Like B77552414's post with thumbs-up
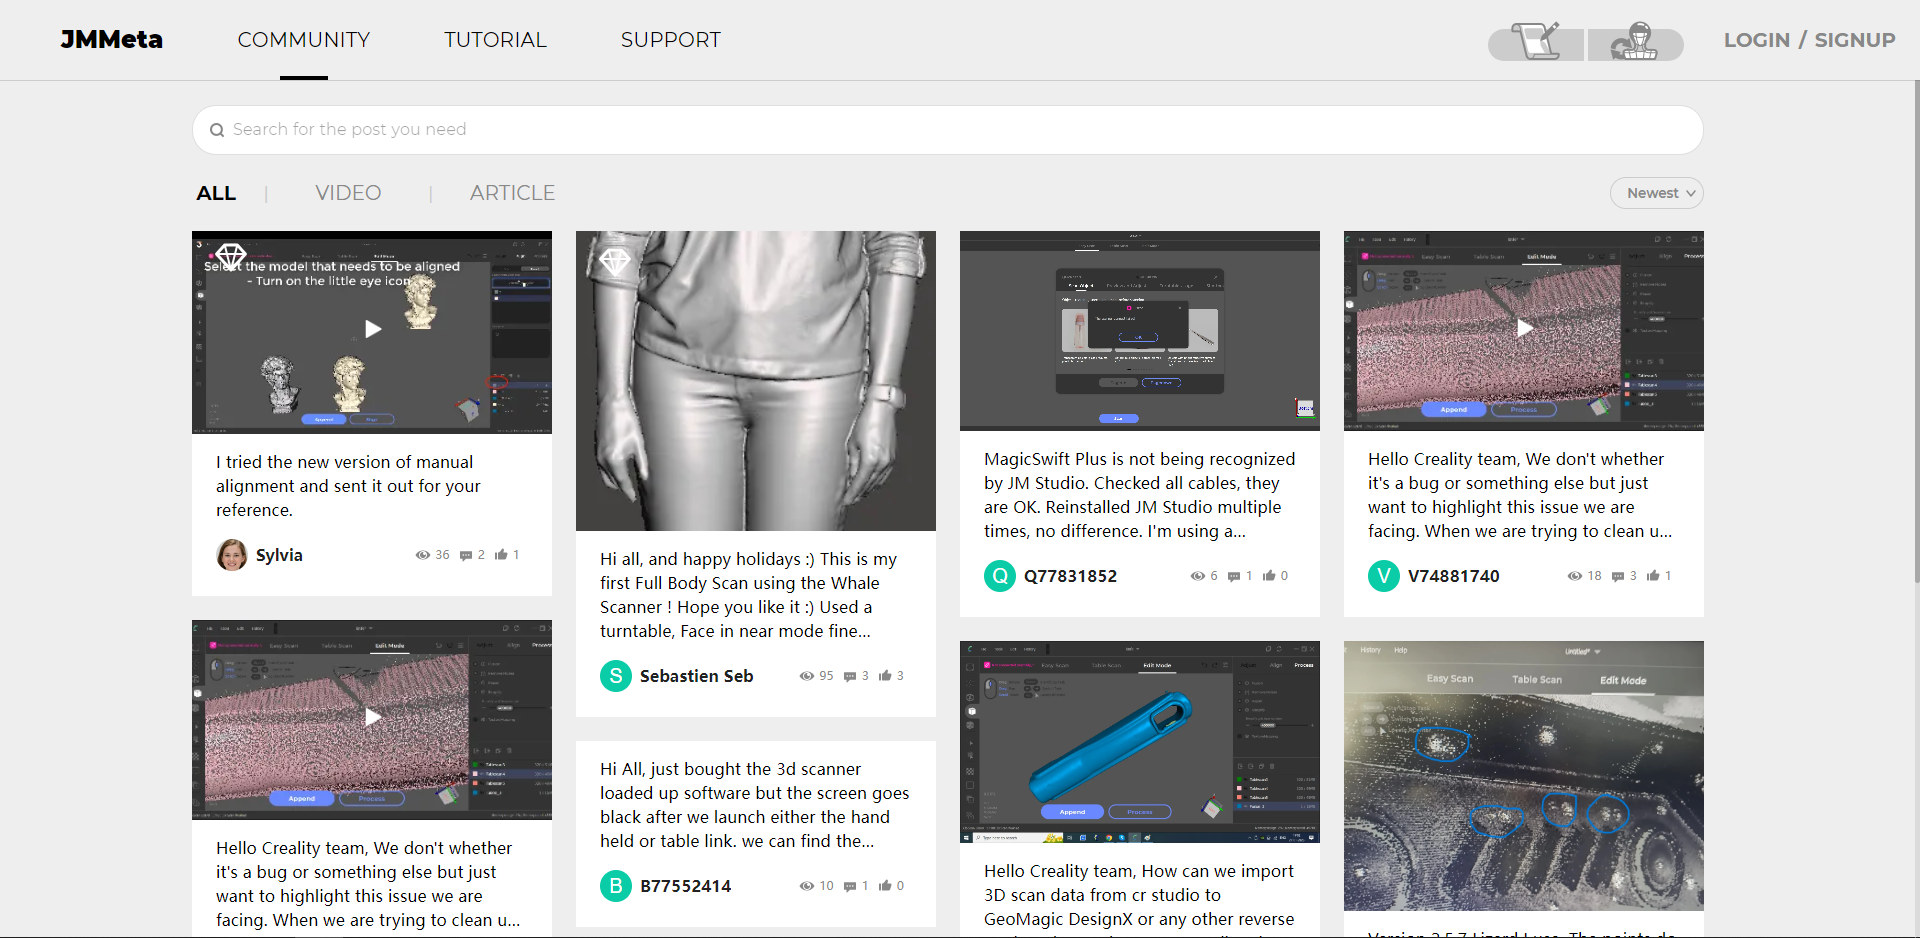 885,885
